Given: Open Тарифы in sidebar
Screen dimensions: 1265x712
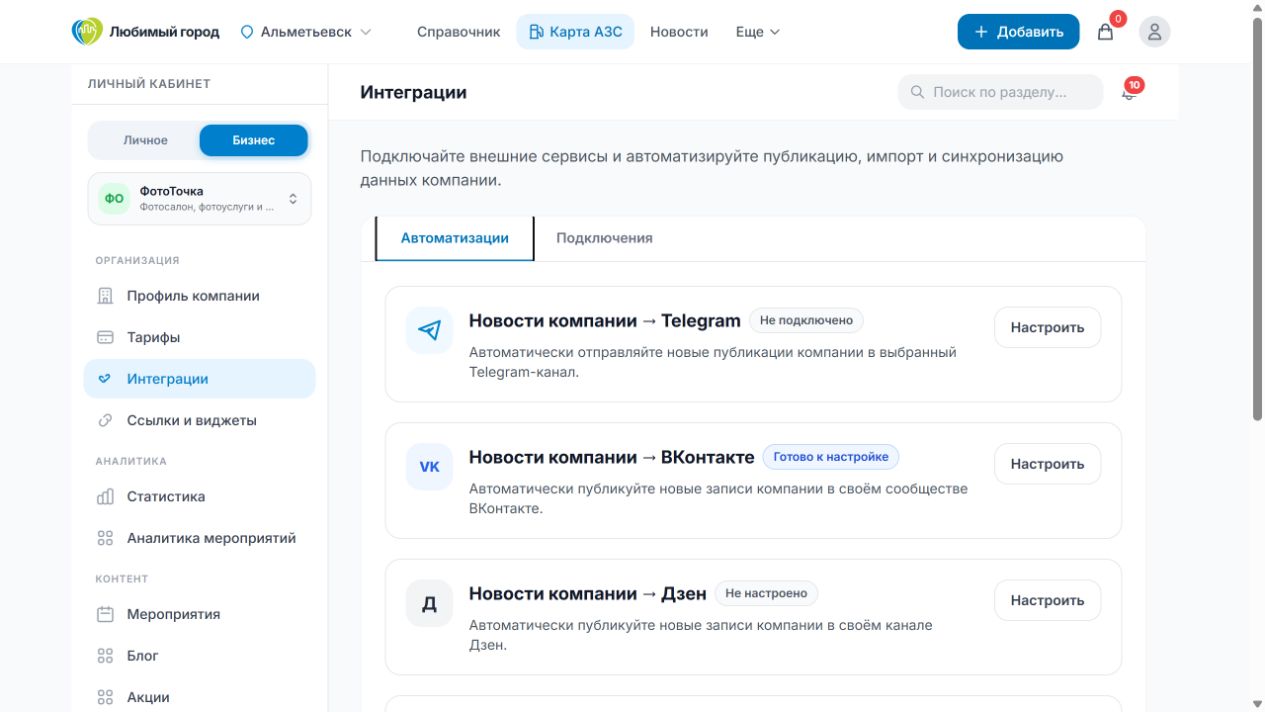Looking at the screenshot, I should coord(200,338).
